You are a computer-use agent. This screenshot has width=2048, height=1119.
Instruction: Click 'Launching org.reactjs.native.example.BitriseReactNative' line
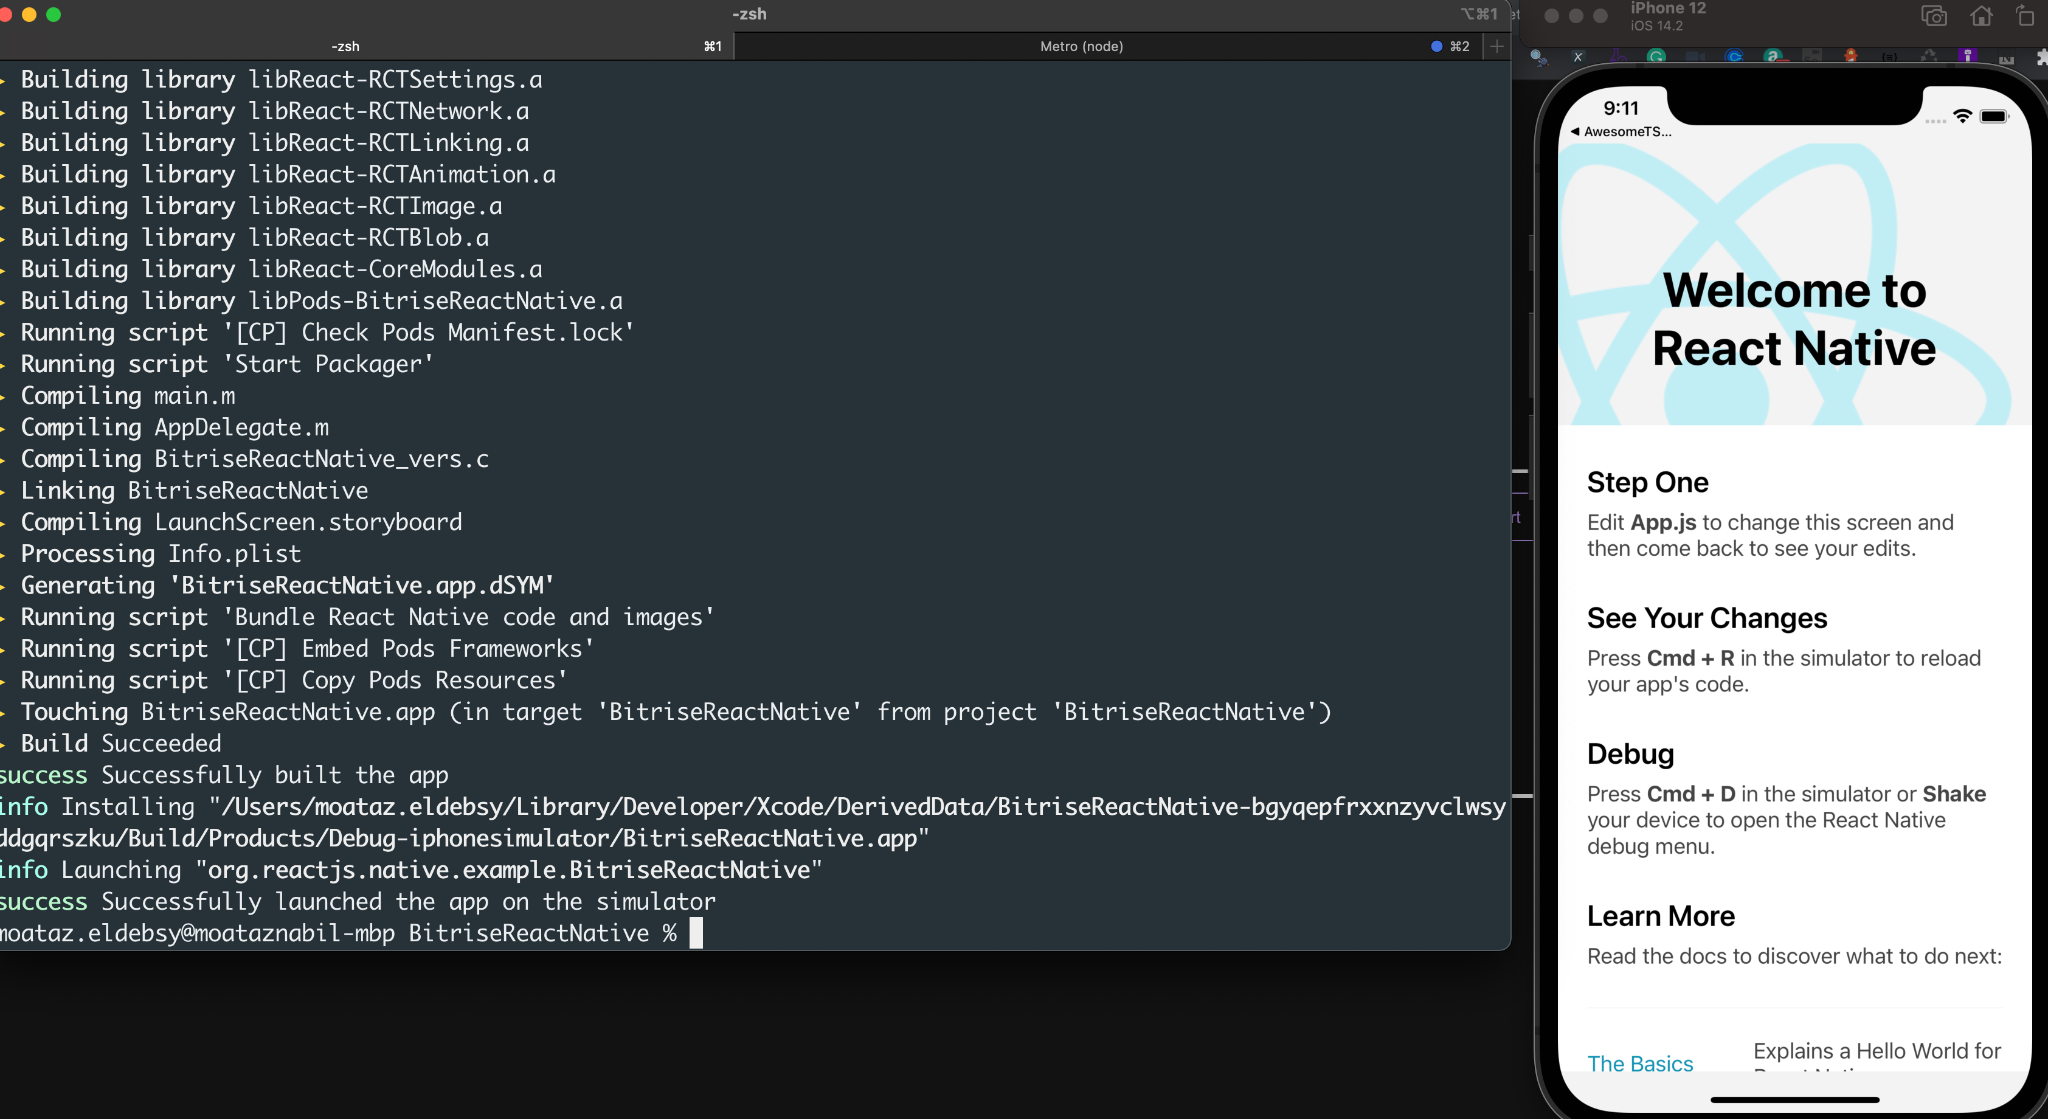click(411, 870)
